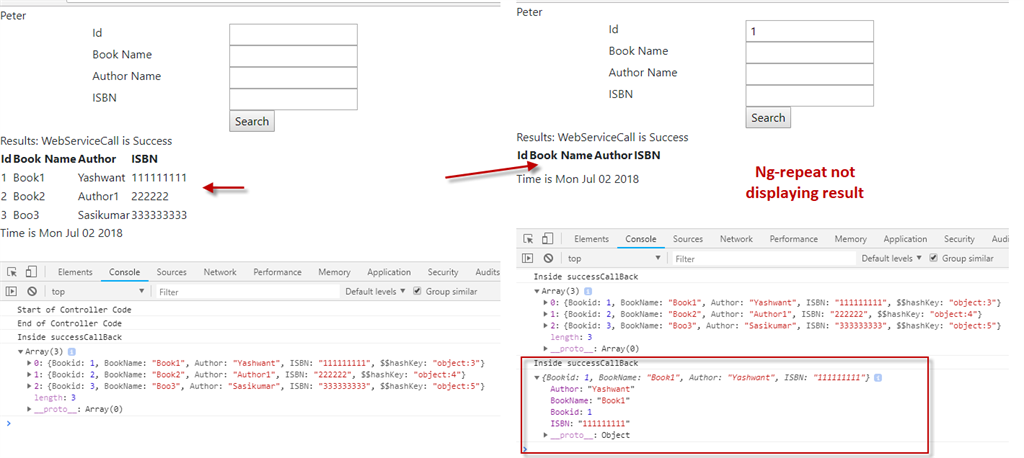Viewport: 1024px width, 458px height.
Task: Expand item 0 Book1 in left console
Action: 29,363
